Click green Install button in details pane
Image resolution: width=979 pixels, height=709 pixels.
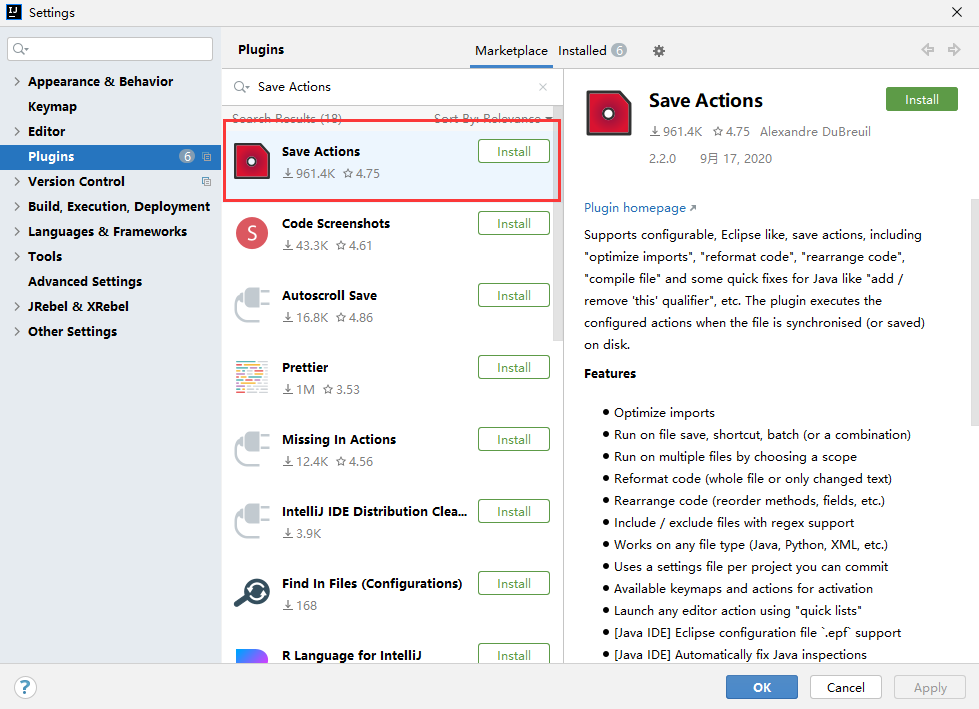(922, 99)
